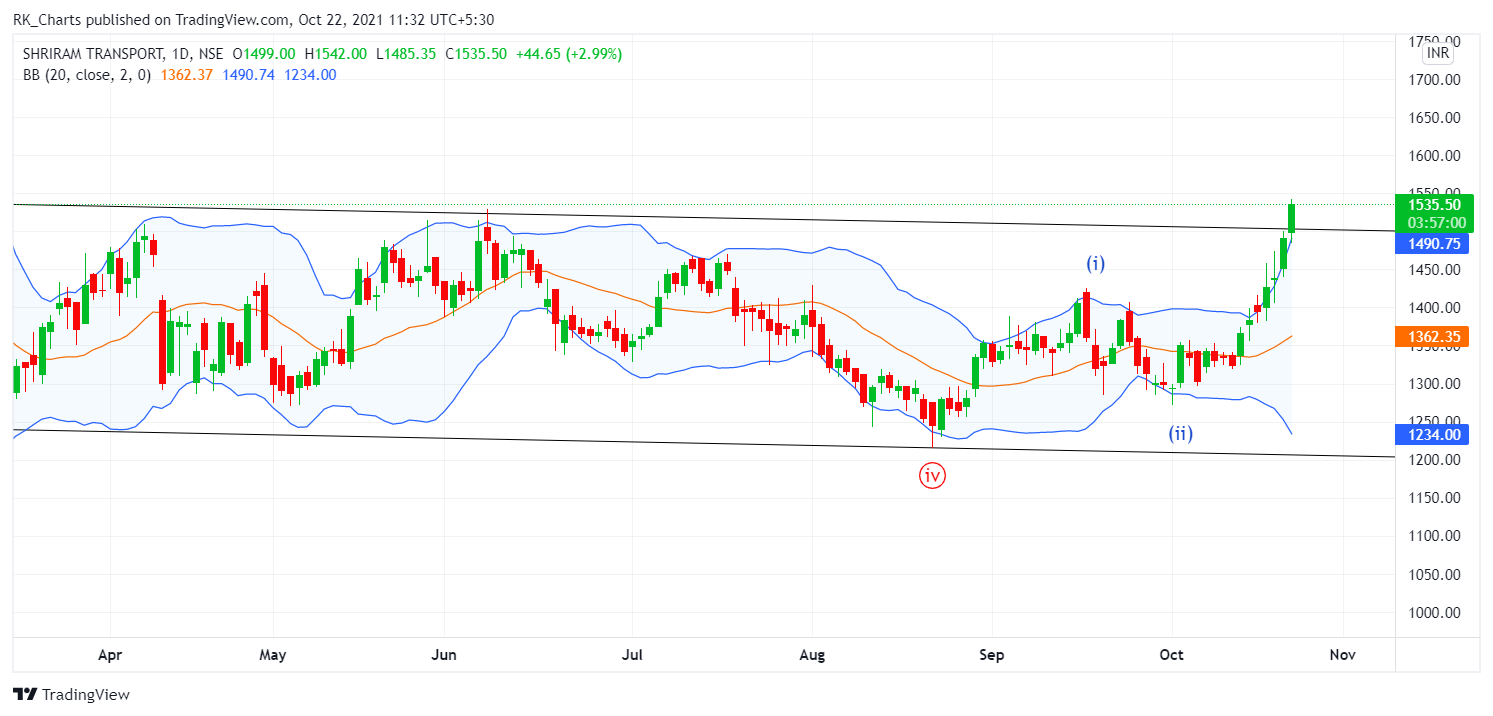
Task: Click the TradingView logo icon
Action: [x=25, y=694]
